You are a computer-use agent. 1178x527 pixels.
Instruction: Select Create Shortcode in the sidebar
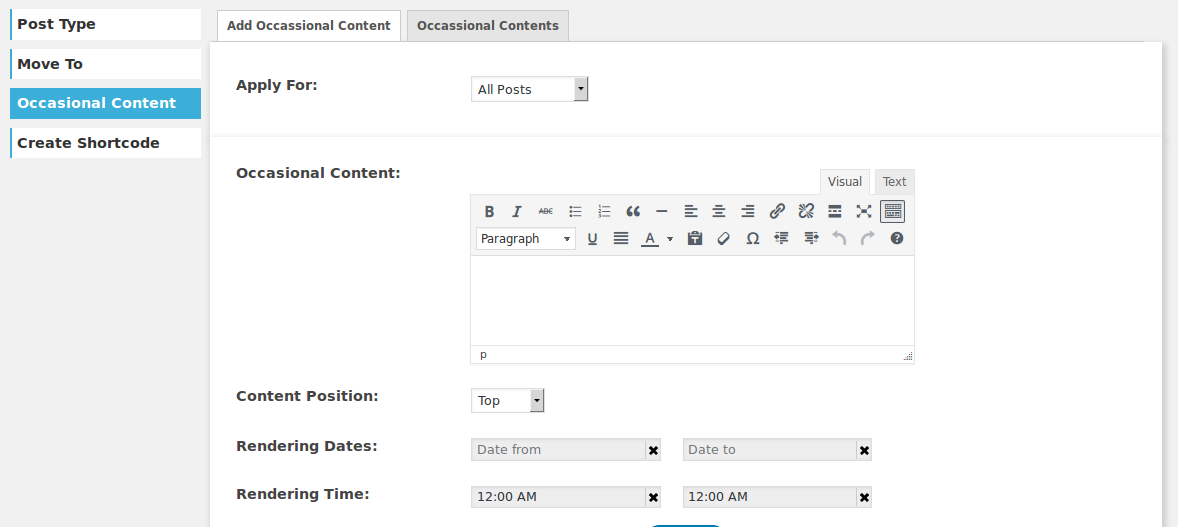pyautogui.click(x=105, y=143)
